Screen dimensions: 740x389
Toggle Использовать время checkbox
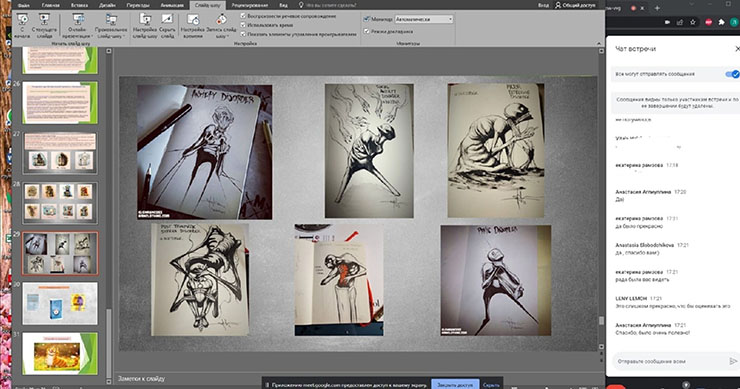click(243, 25)
